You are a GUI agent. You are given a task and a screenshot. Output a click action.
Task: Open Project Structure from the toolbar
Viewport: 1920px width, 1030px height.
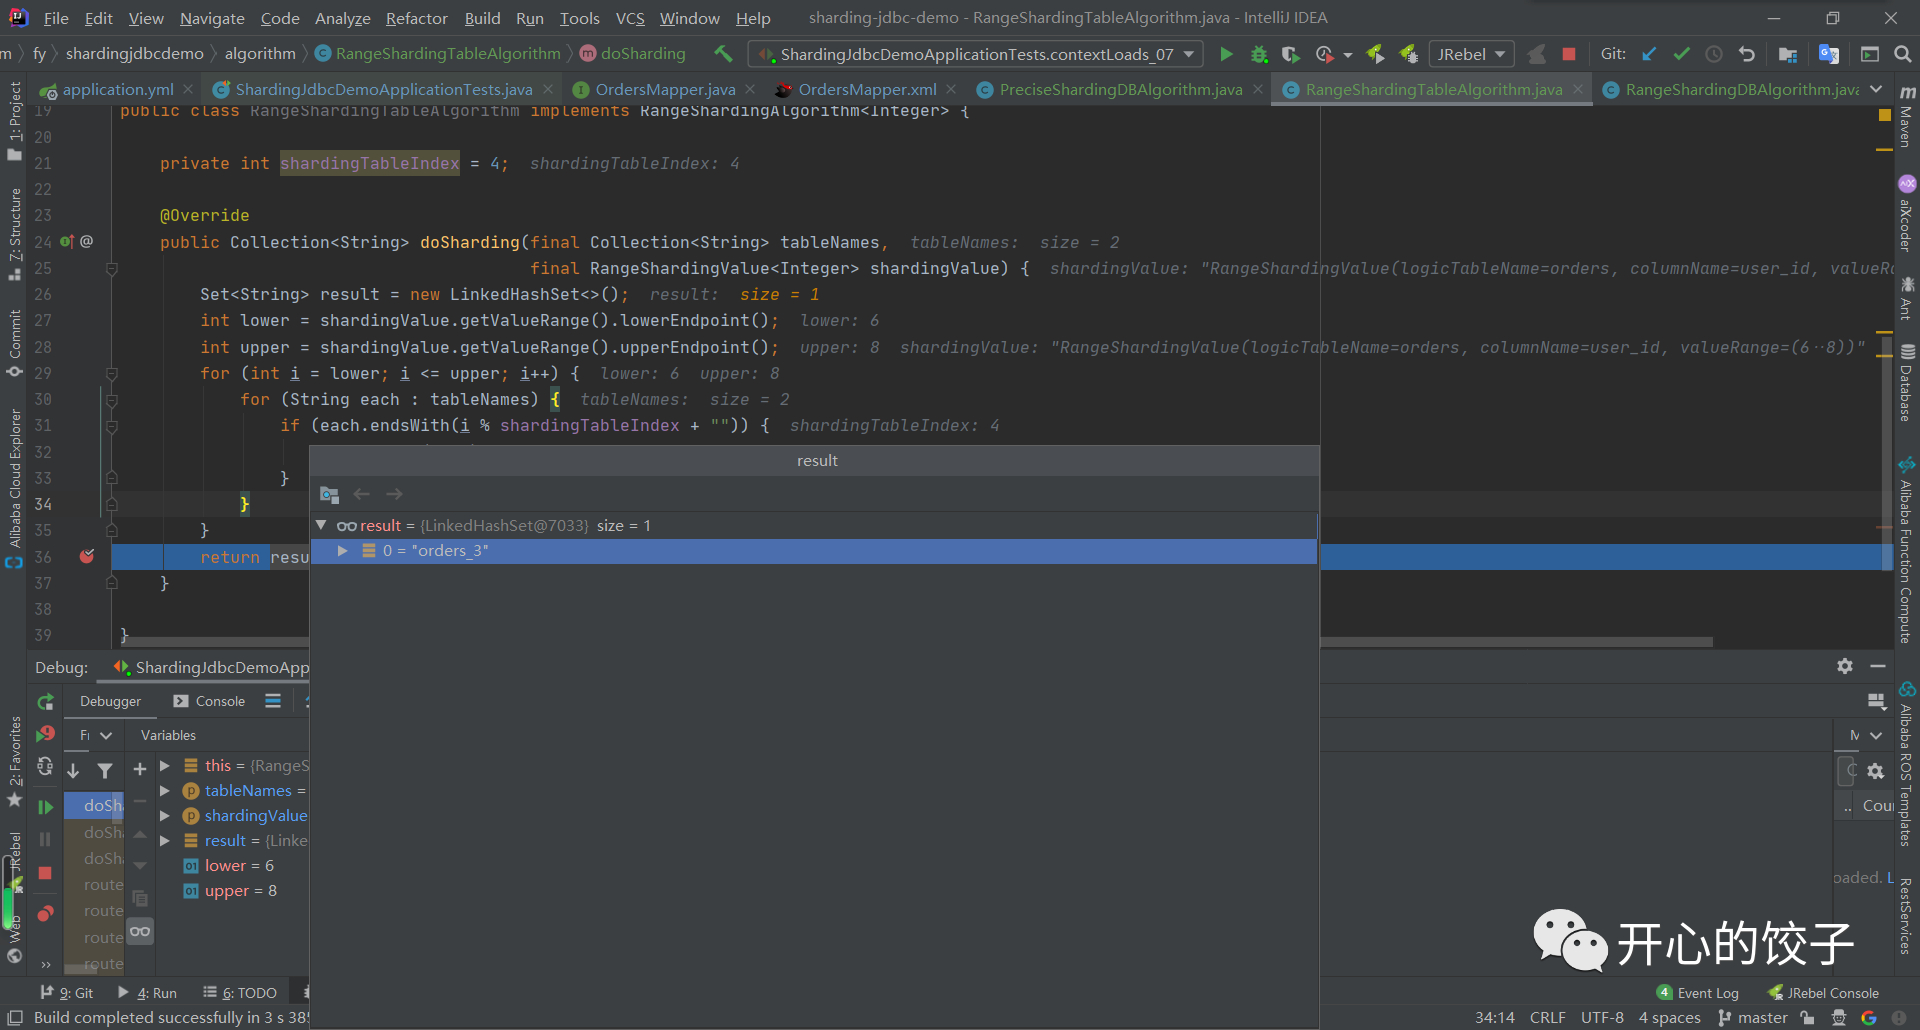coord(1788,54)
